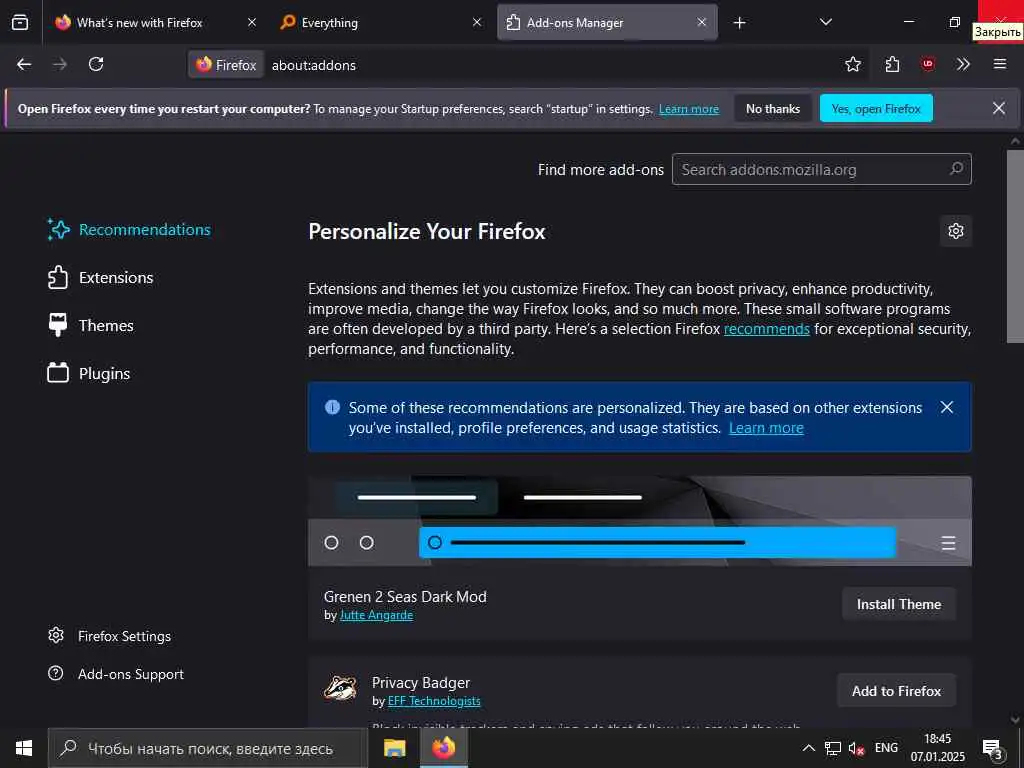Click Yes, open Firefox button
The width and height of the screenshot is (1024, 768).
pos(876,108)
